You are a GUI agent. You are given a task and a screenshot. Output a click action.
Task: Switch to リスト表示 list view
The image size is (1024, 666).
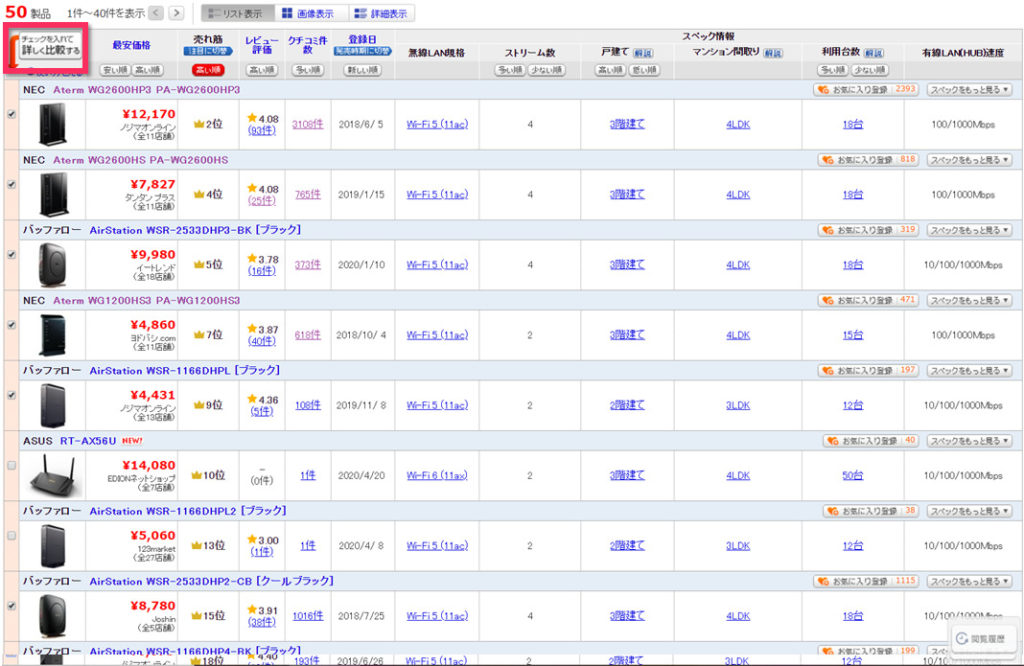click(236, 14)
